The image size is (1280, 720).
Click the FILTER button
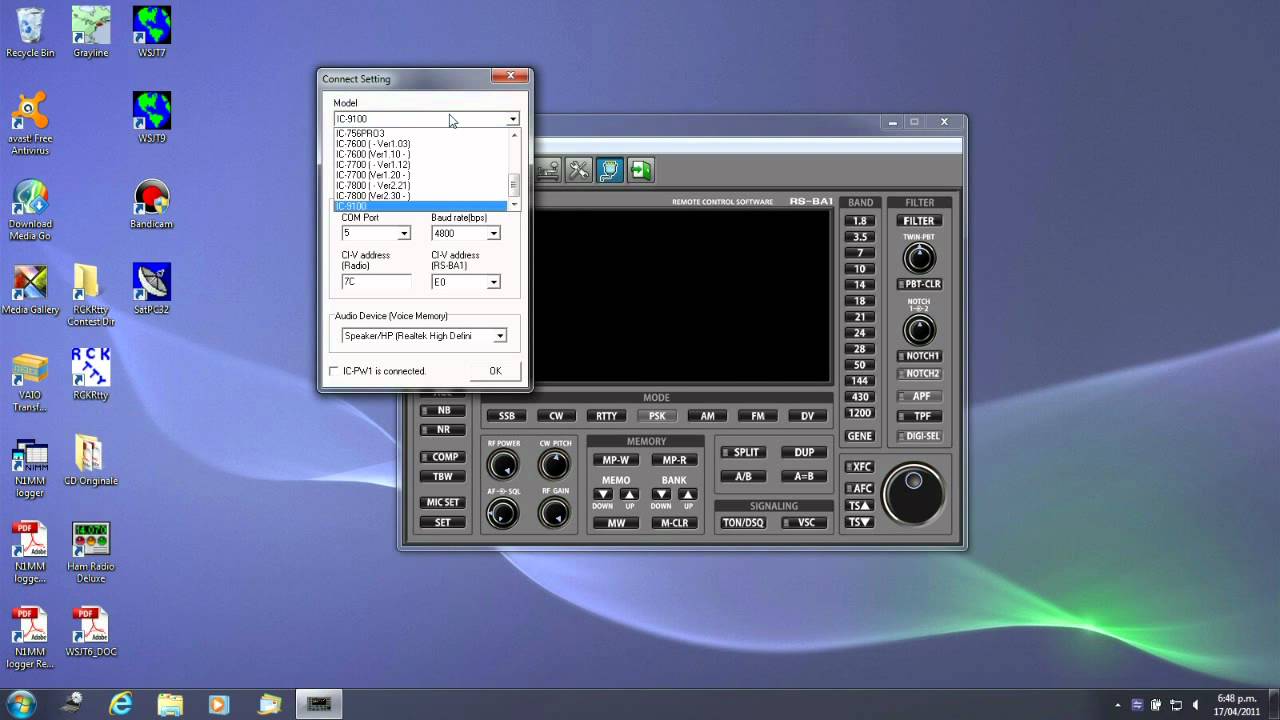pyautogui.click(x=918, y=221)
